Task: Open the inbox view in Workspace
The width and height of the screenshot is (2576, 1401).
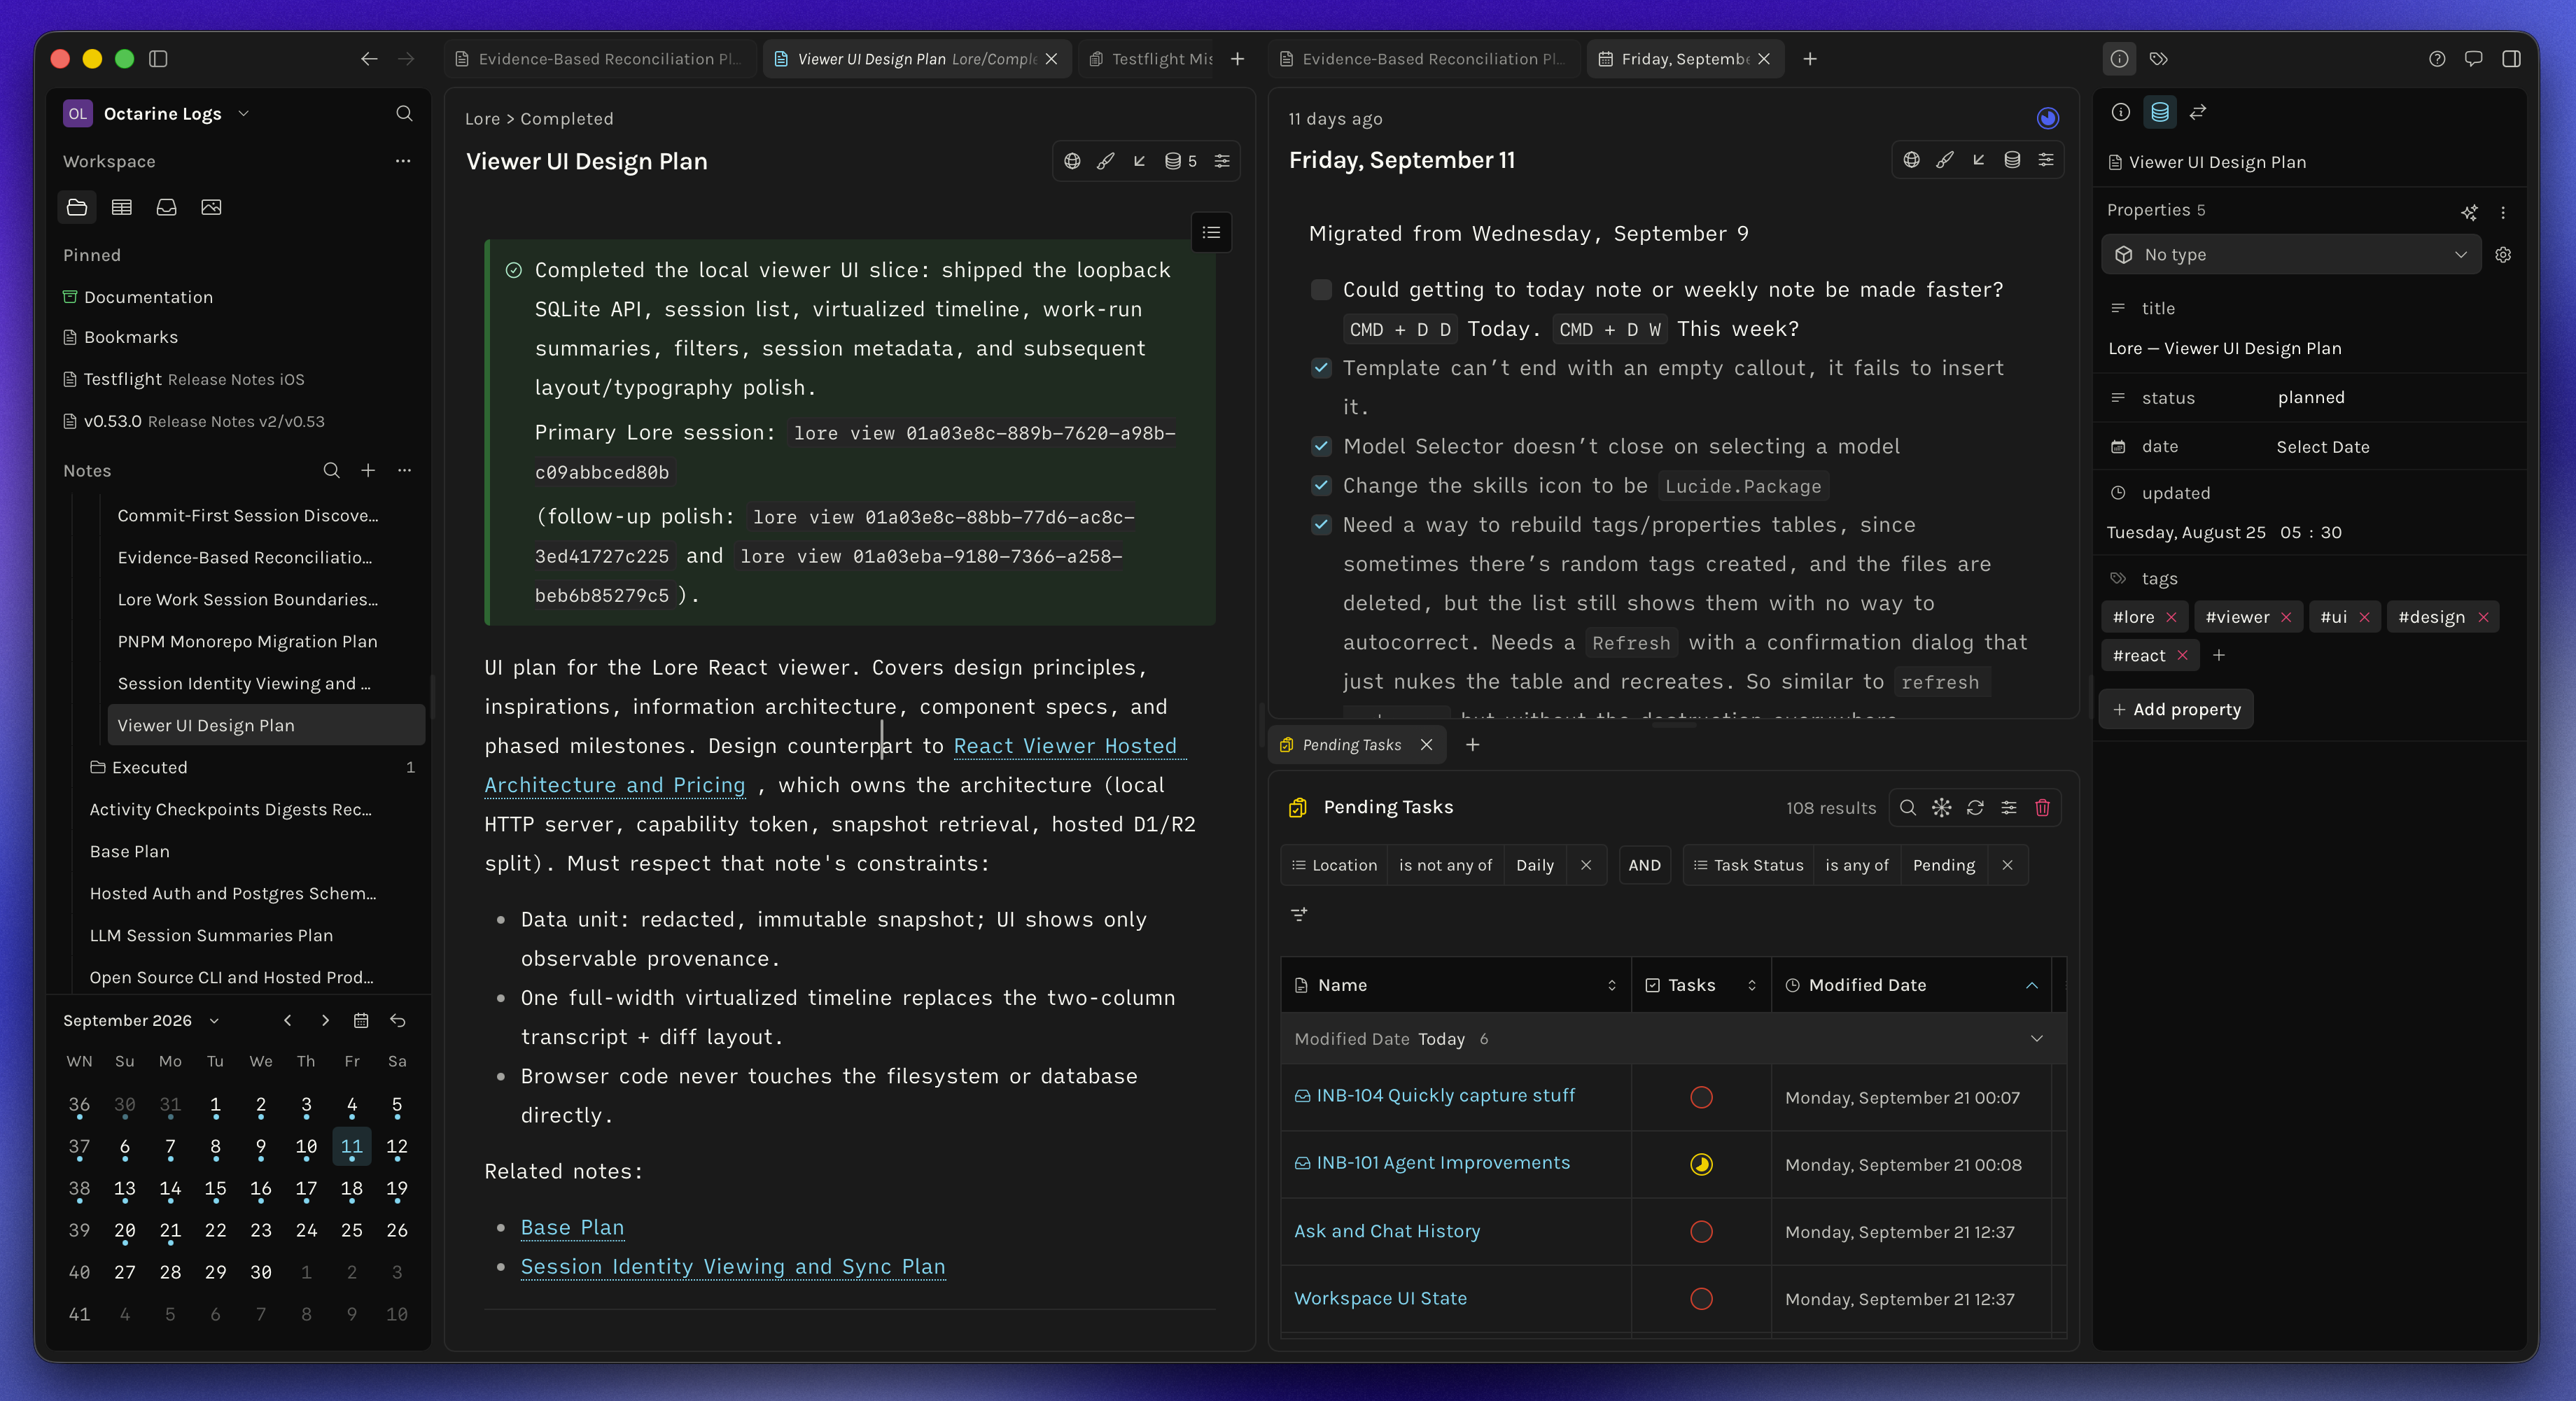Action: click(166, 207)
